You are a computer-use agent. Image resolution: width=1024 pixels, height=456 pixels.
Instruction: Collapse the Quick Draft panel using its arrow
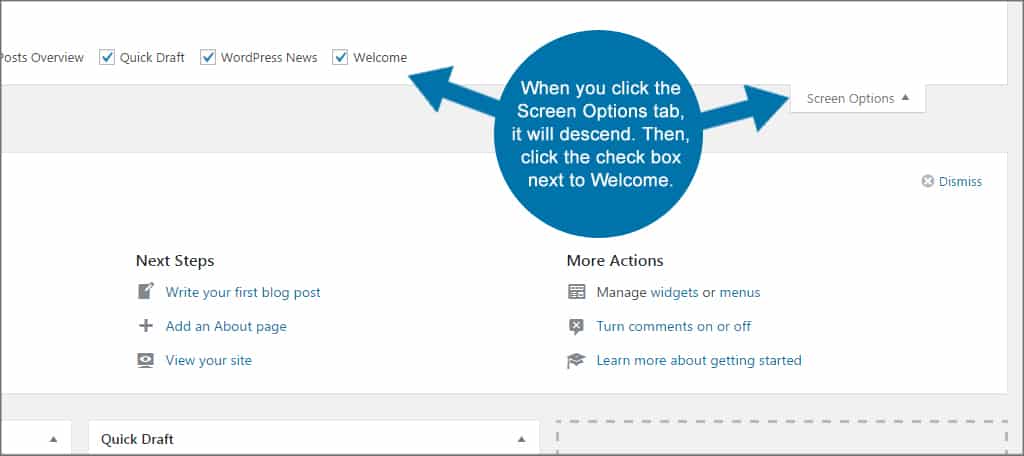pyautogui.click(x=520, y=439)
